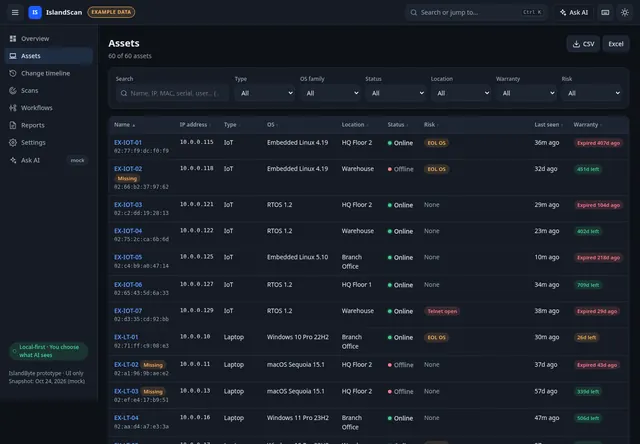The height and width of the screenshot is (444, 640).
Task: Collapse sidebar with hamburger menu icon
Action: 15,12
